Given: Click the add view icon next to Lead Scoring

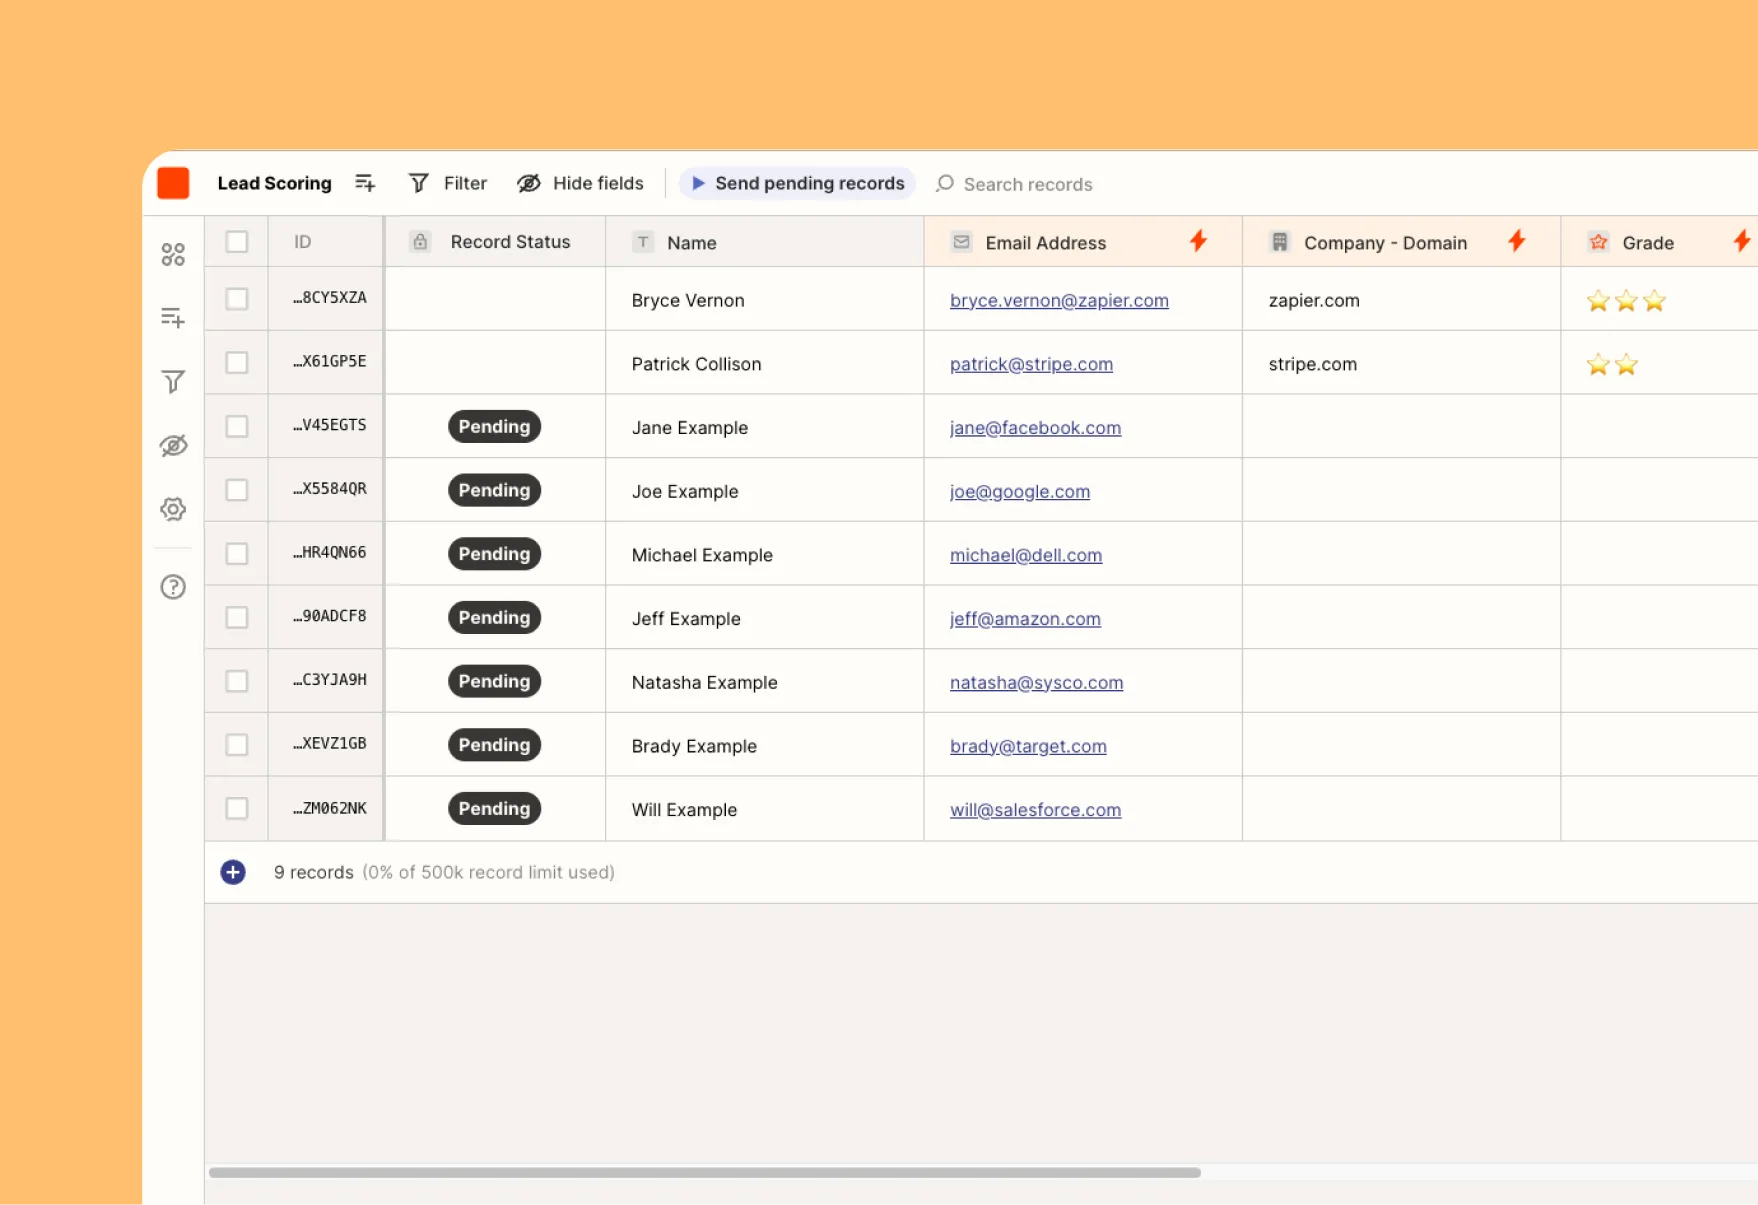Looking at the screenshot, I should click(x=365, y=183).
